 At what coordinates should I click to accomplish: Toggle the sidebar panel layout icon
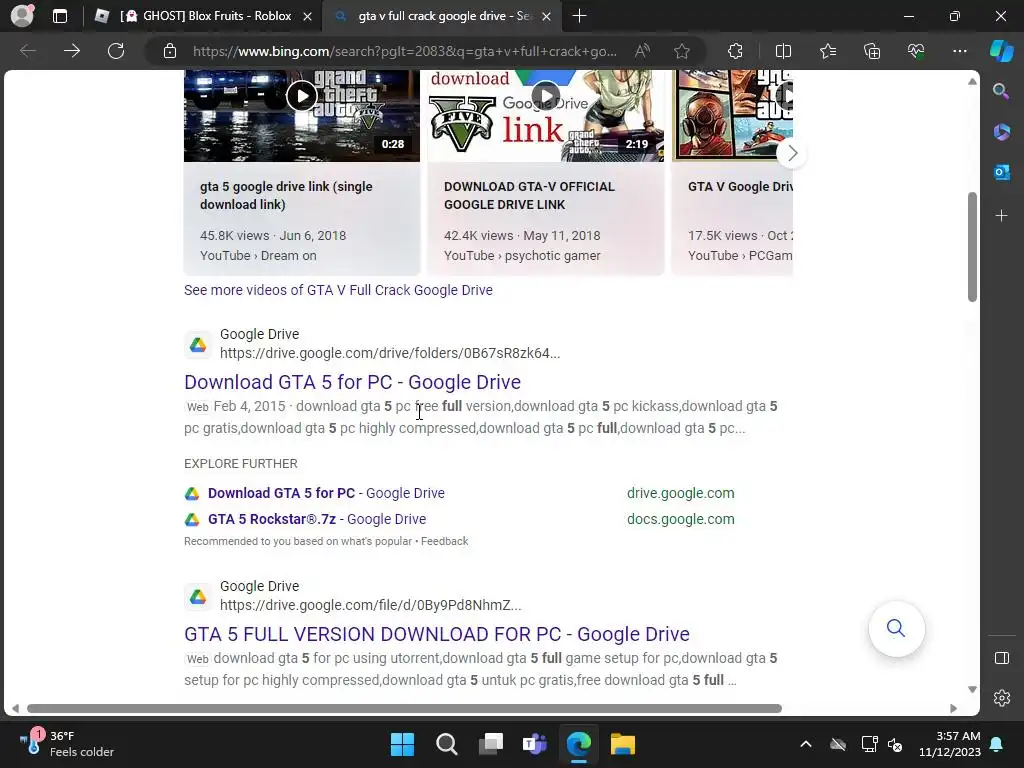point(1001,658)
